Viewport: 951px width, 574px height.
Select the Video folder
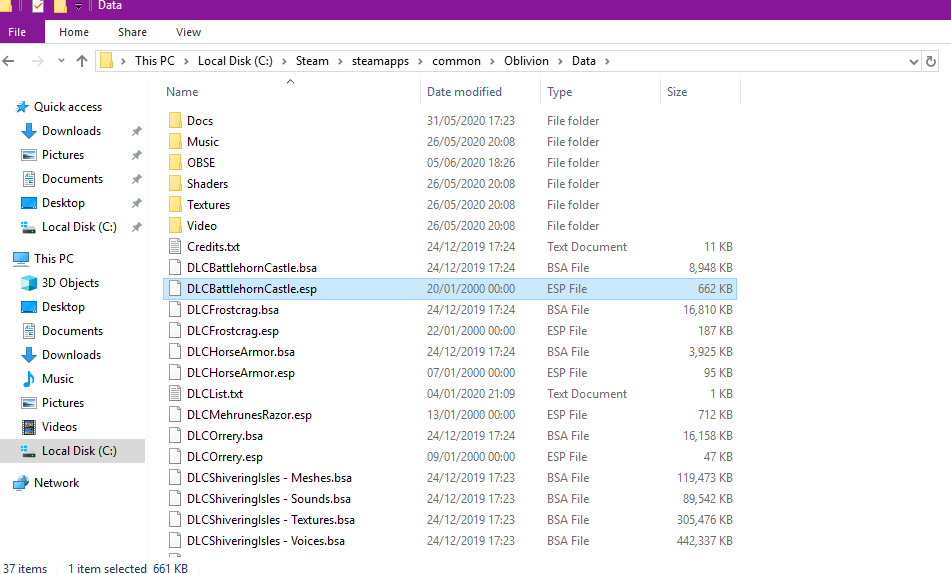tap(201, 226)
